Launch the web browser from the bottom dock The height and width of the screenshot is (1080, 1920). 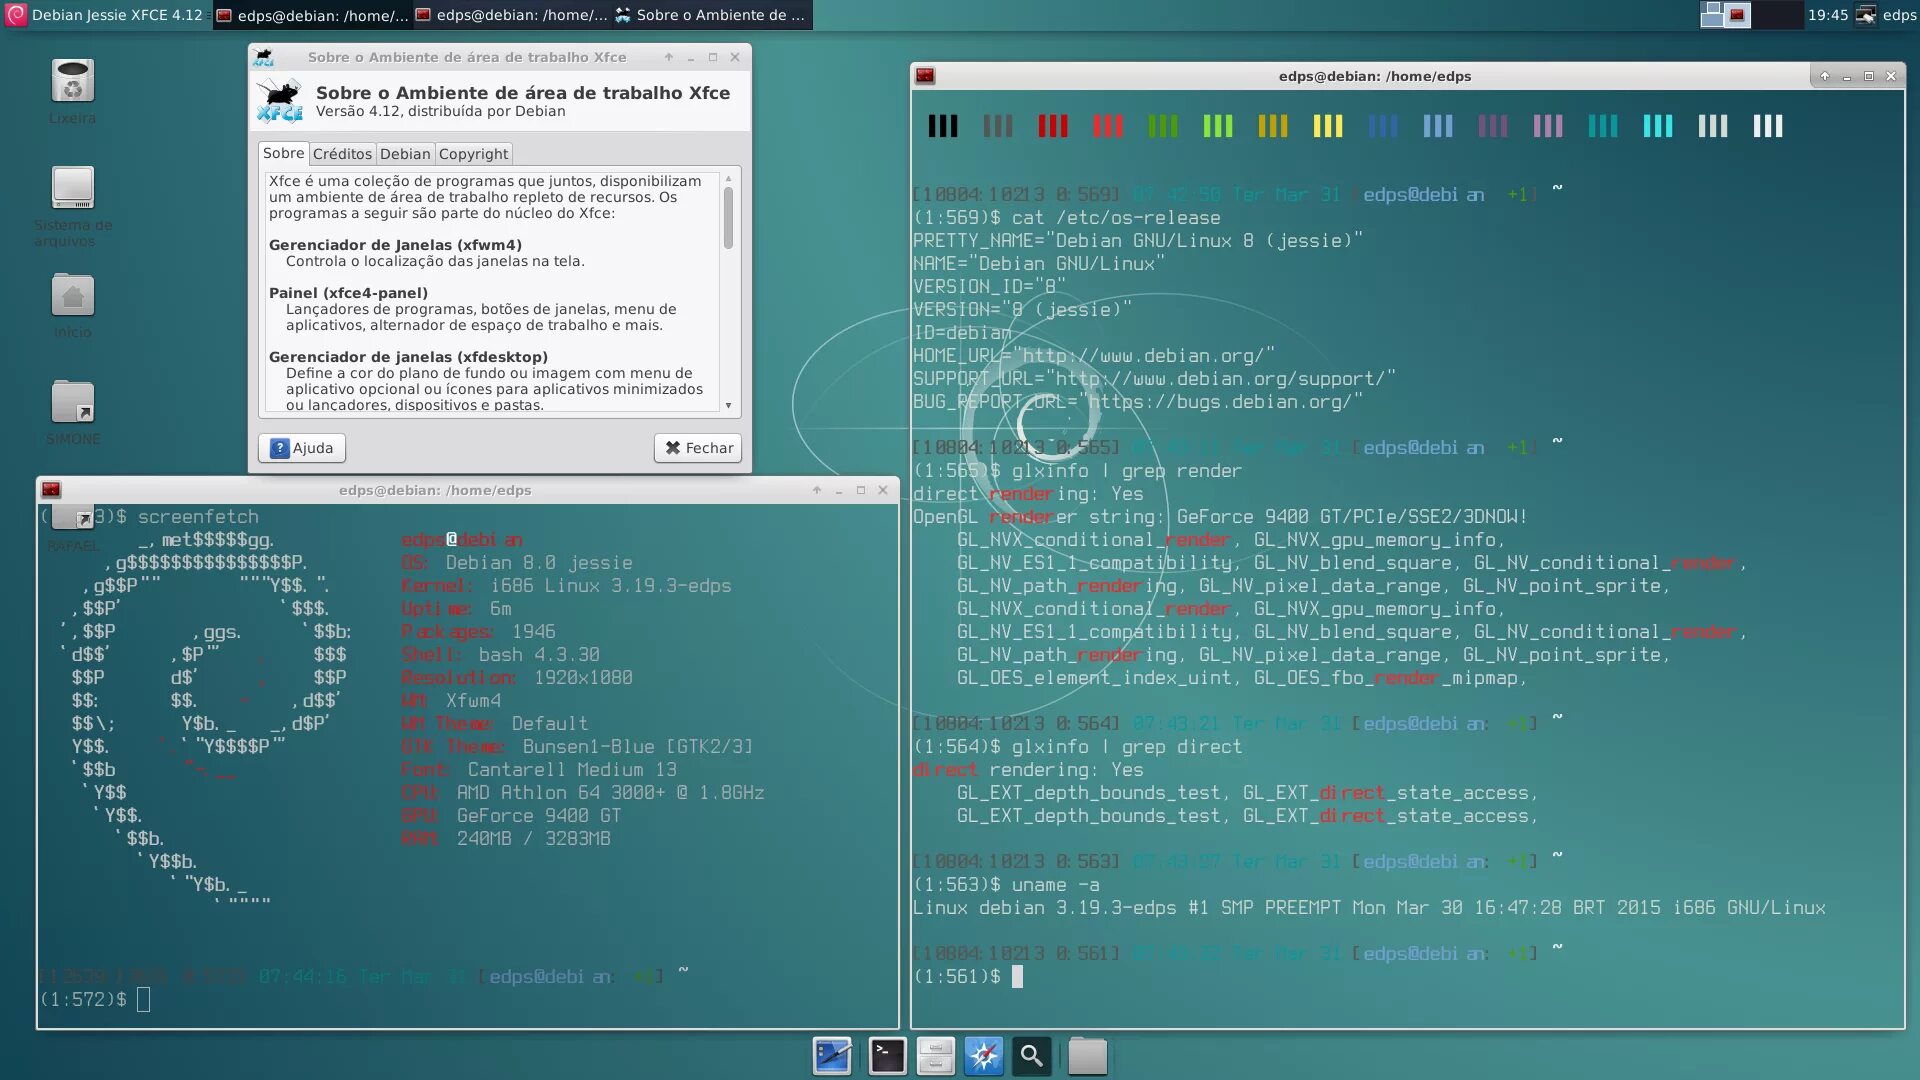984,1055
